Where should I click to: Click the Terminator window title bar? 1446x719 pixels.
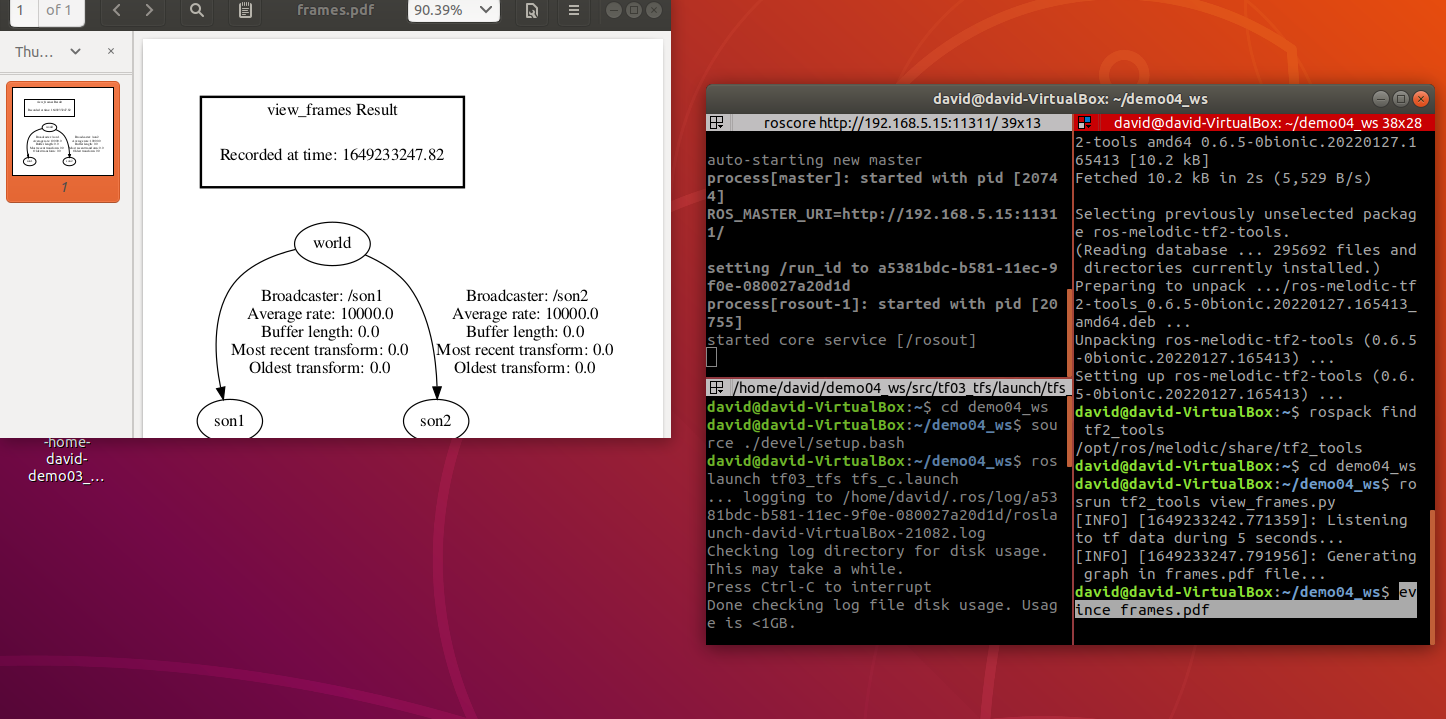pyautogui.click(x=1070, y=99)
